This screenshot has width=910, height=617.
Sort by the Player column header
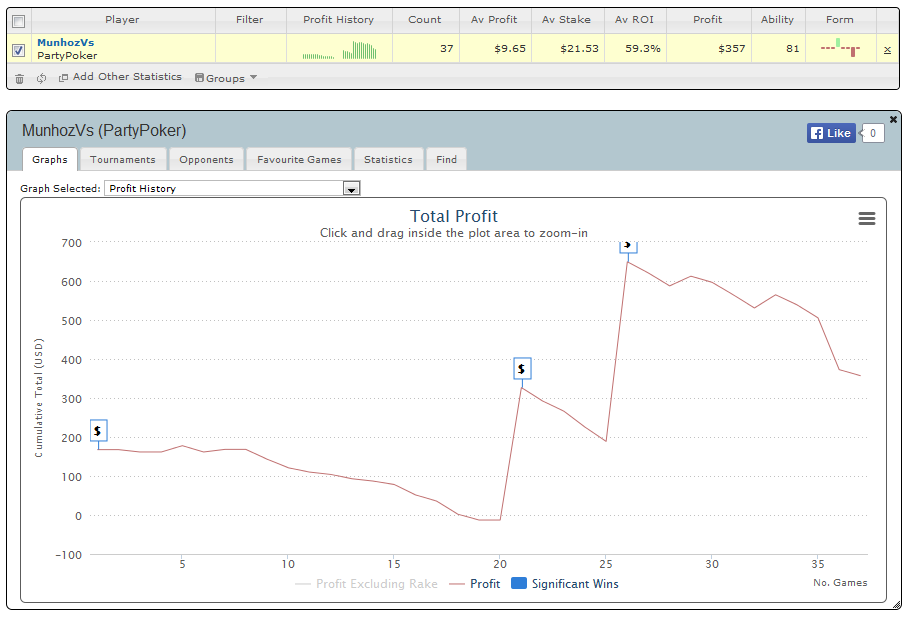click(122, 20)
